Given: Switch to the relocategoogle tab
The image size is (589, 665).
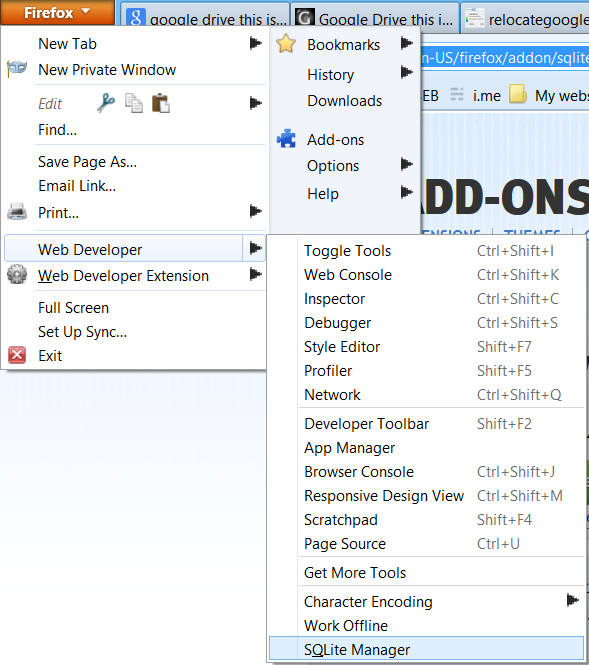Looking at the screenshot, I should coord(526,17).
